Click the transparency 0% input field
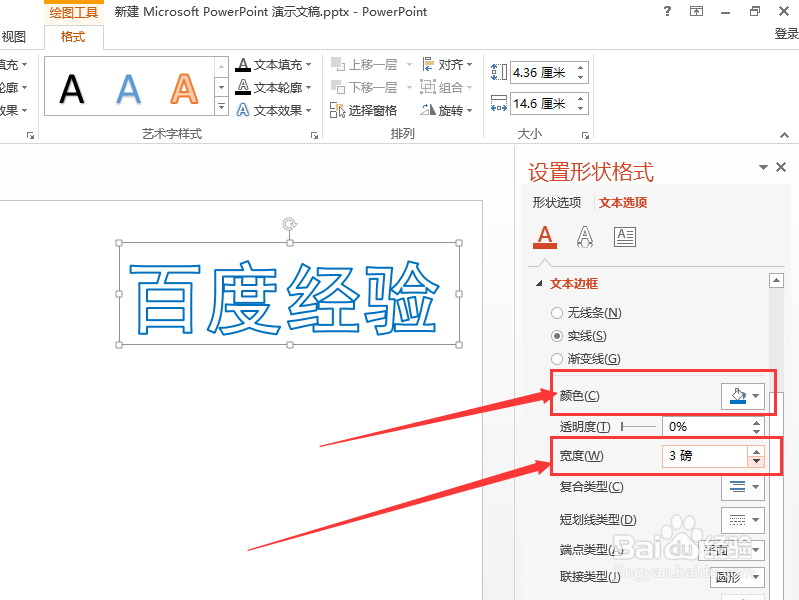799x600 pixels. [x=705, y=427]
